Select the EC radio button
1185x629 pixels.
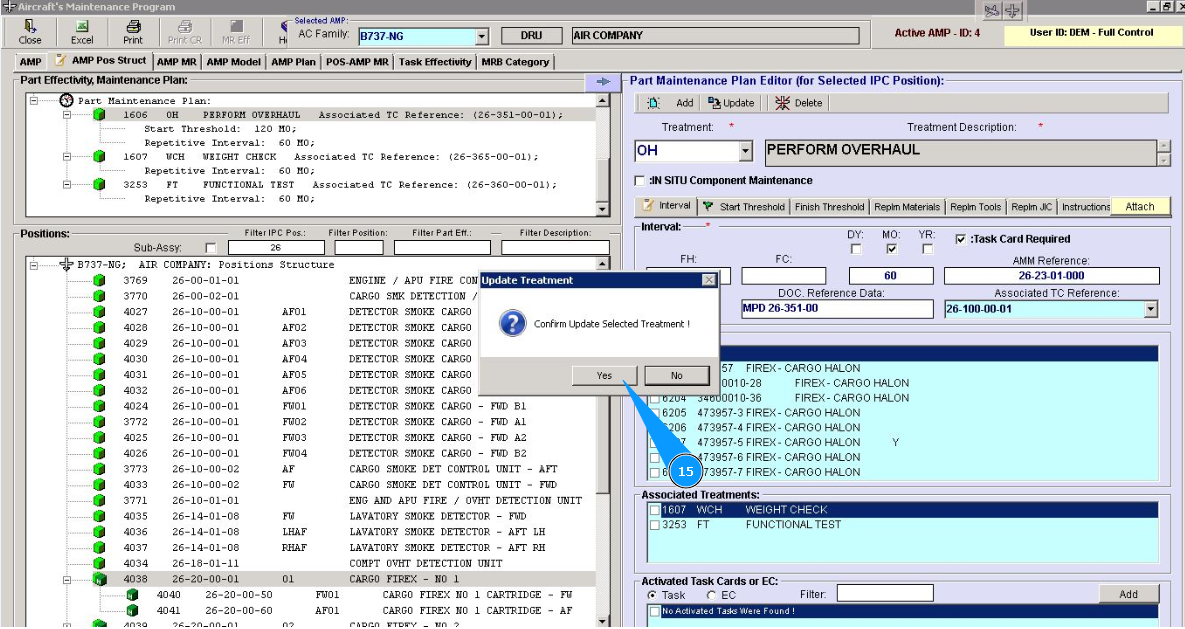pos(712,595)
